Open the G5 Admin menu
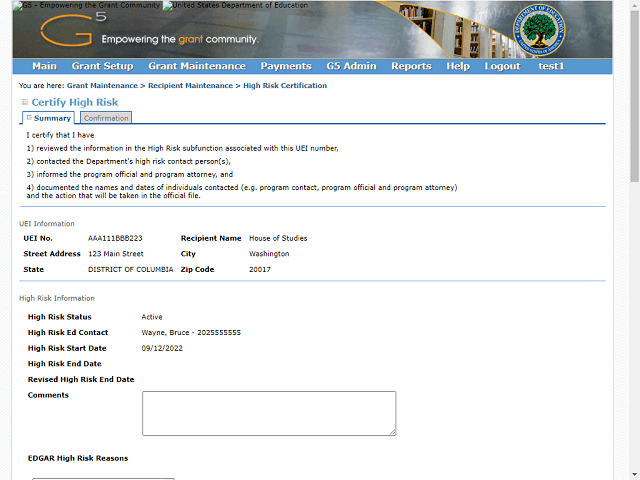Viewport: 640px width, 480px height. tap(351, 66)
